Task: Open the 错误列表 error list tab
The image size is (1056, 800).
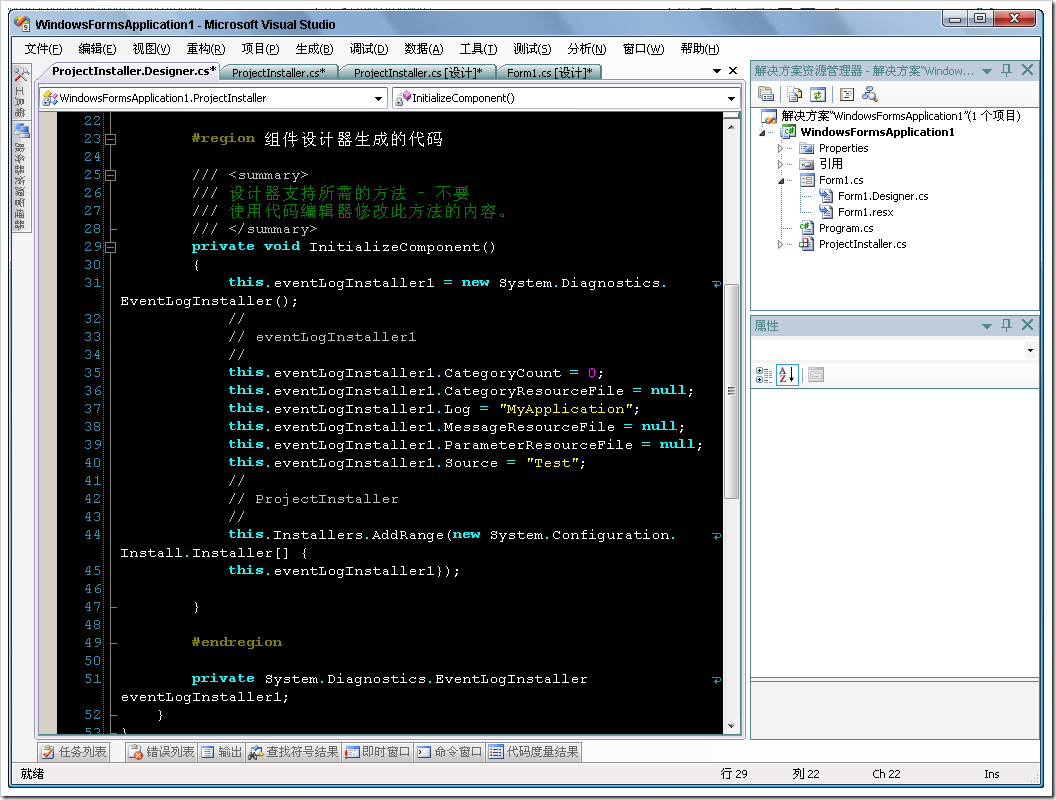Action: (162, 752)
